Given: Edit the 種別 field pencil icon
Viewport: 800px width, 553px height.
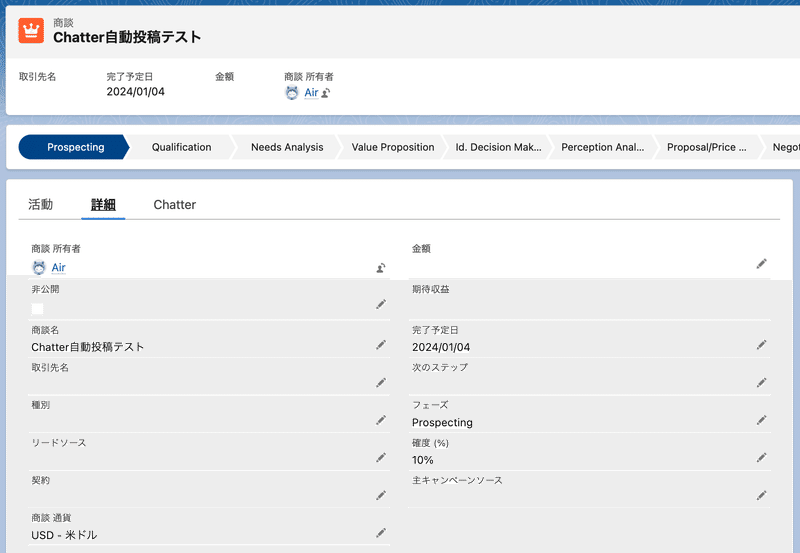Looking at the screenshot, I should tap(381, 420).
